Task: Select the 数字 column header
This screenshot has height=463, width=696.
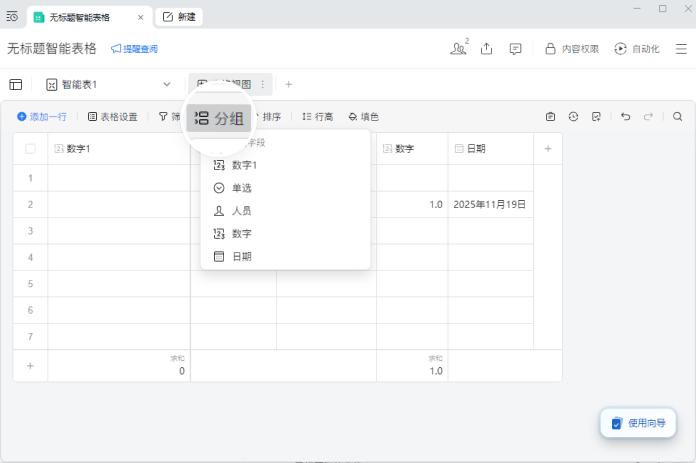Action: pyautogui.click(x=412, y=149)
